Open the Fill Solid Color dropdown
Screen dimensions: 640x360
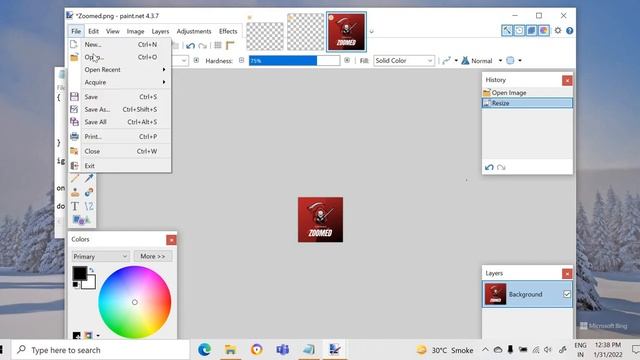[404, 60]
